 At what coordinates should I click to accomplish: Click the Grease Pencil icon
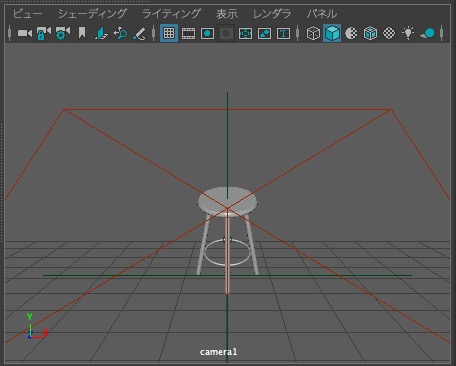139,33
